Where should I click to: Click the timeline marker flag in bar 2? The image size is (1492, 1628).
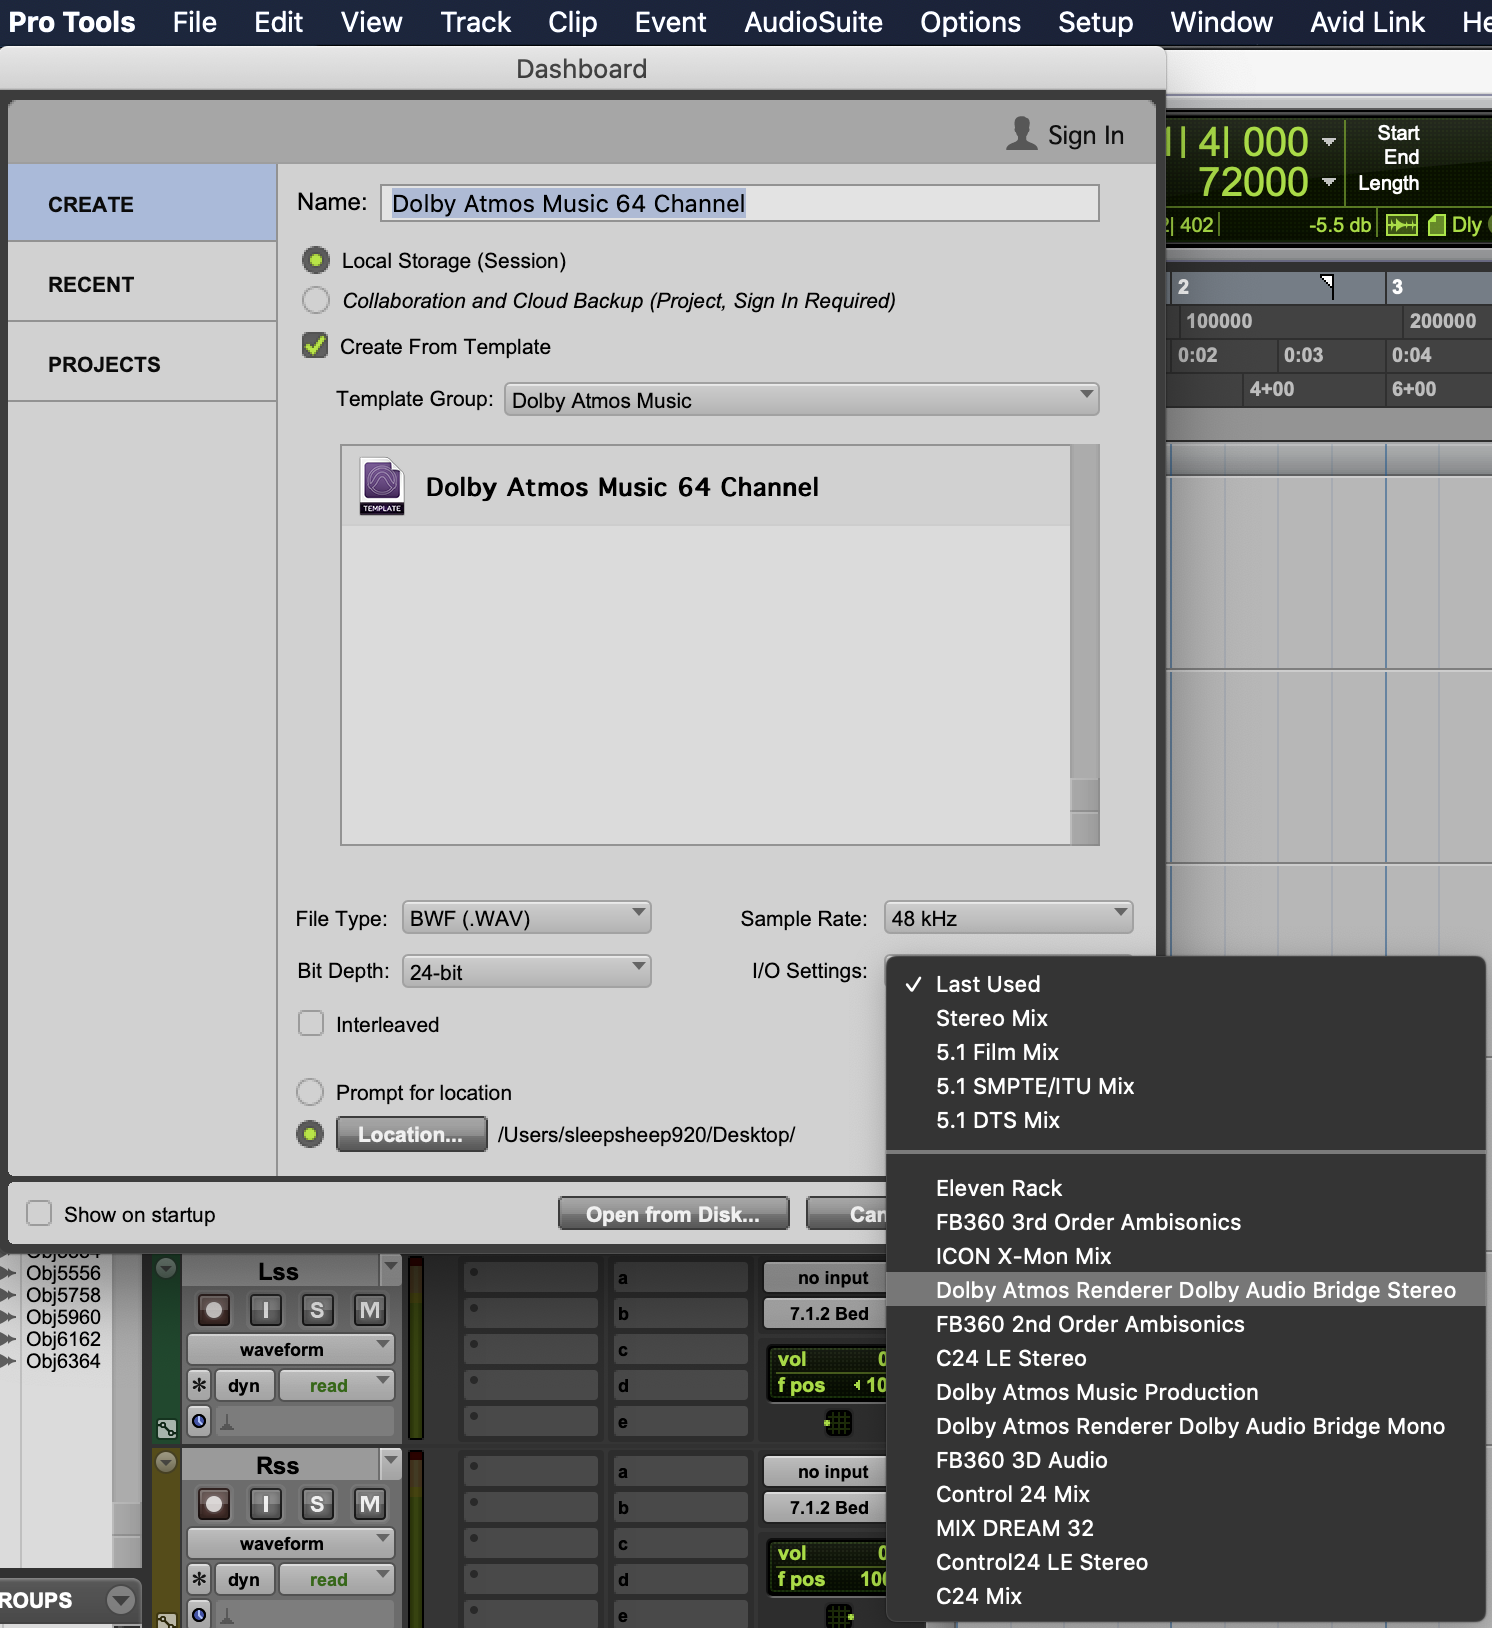click(1327, 286)
